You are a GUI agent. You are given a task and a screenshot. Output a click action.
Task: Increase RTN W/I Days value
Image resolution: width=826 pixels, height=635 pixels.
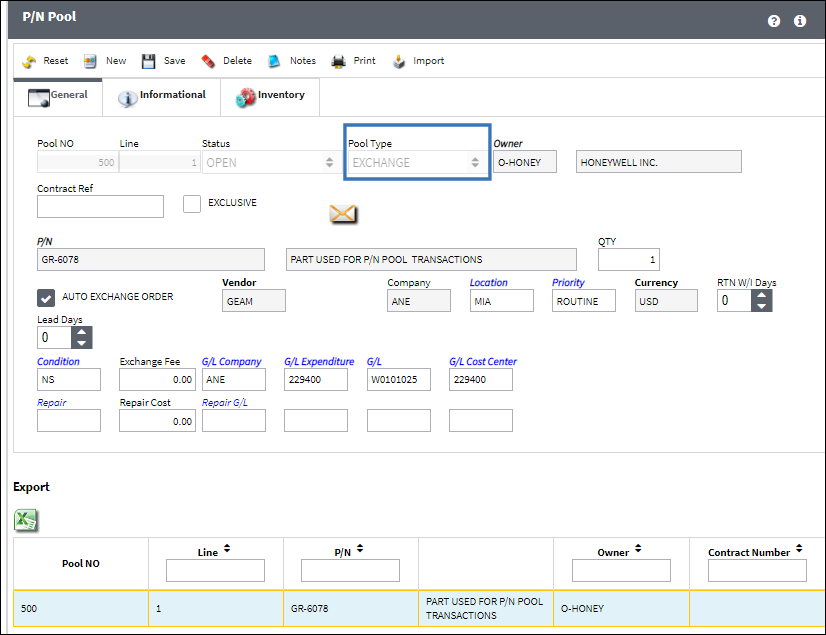(761, 295)
